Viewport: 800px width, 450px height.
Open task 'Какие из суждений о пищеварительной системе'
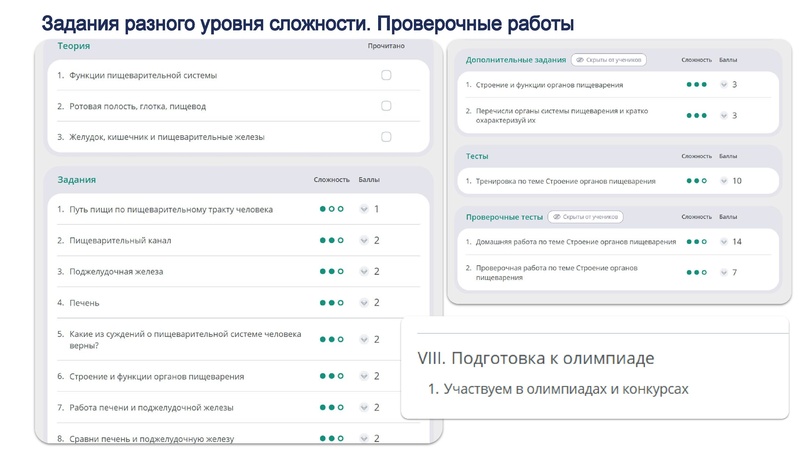click(x=185, y=339)
